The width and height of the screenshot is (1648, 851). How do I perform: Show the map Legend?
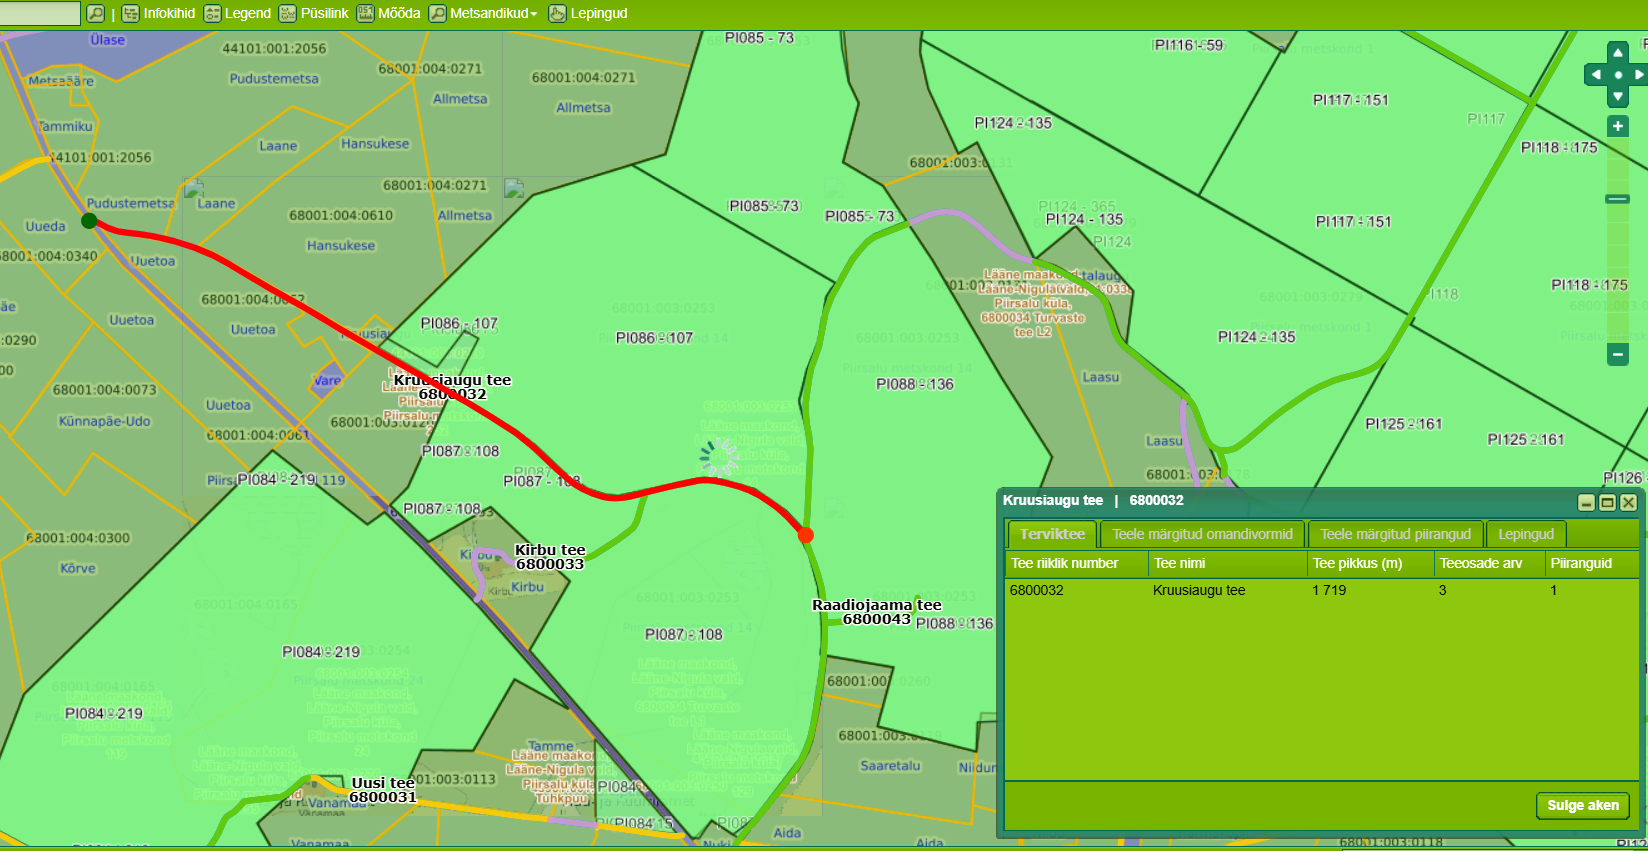click(237, 13)
